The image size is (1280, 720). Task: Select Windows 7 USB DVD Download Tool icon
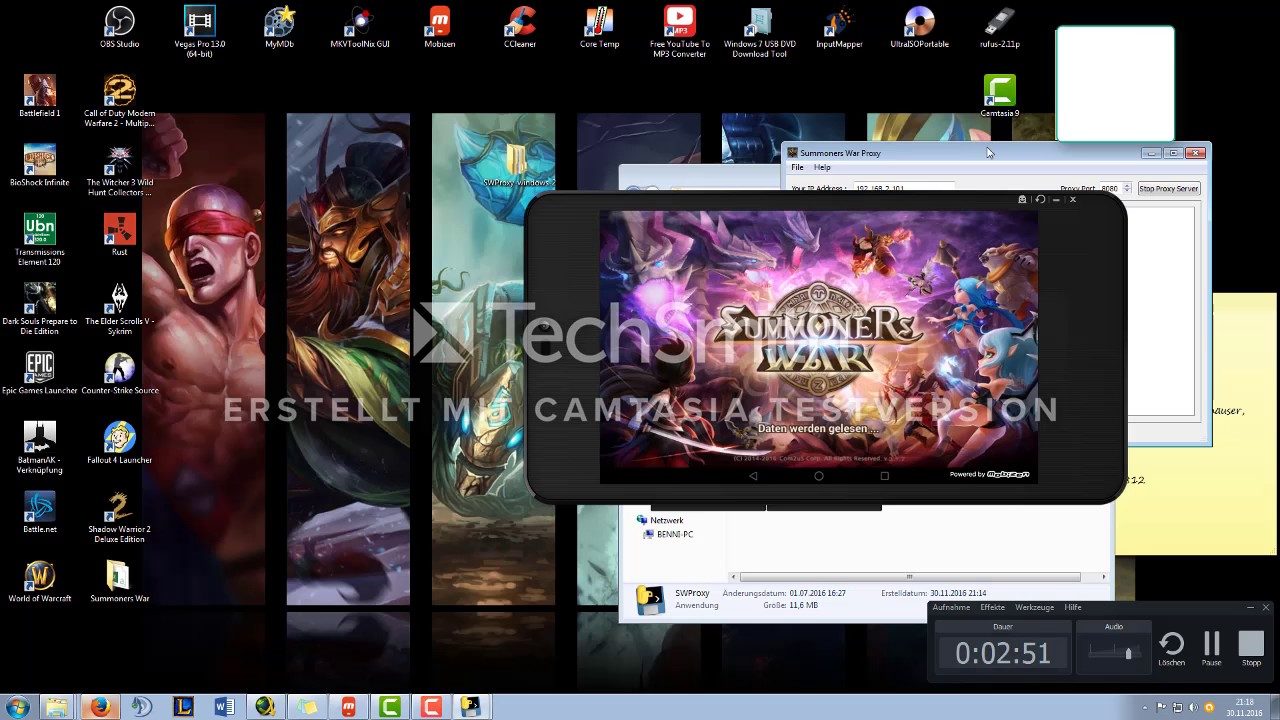(760, 31)
